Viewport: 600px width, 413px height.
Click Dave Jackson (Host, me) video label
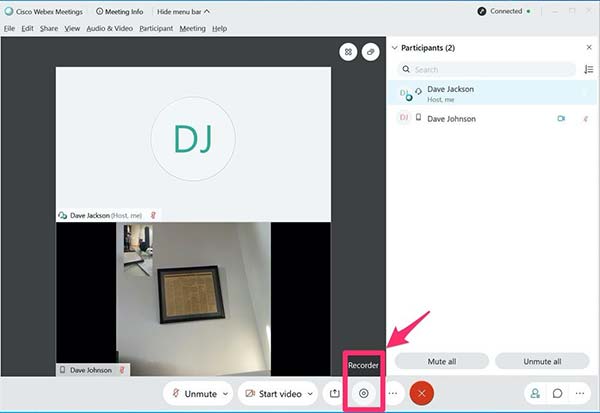[x=106, y=215]
